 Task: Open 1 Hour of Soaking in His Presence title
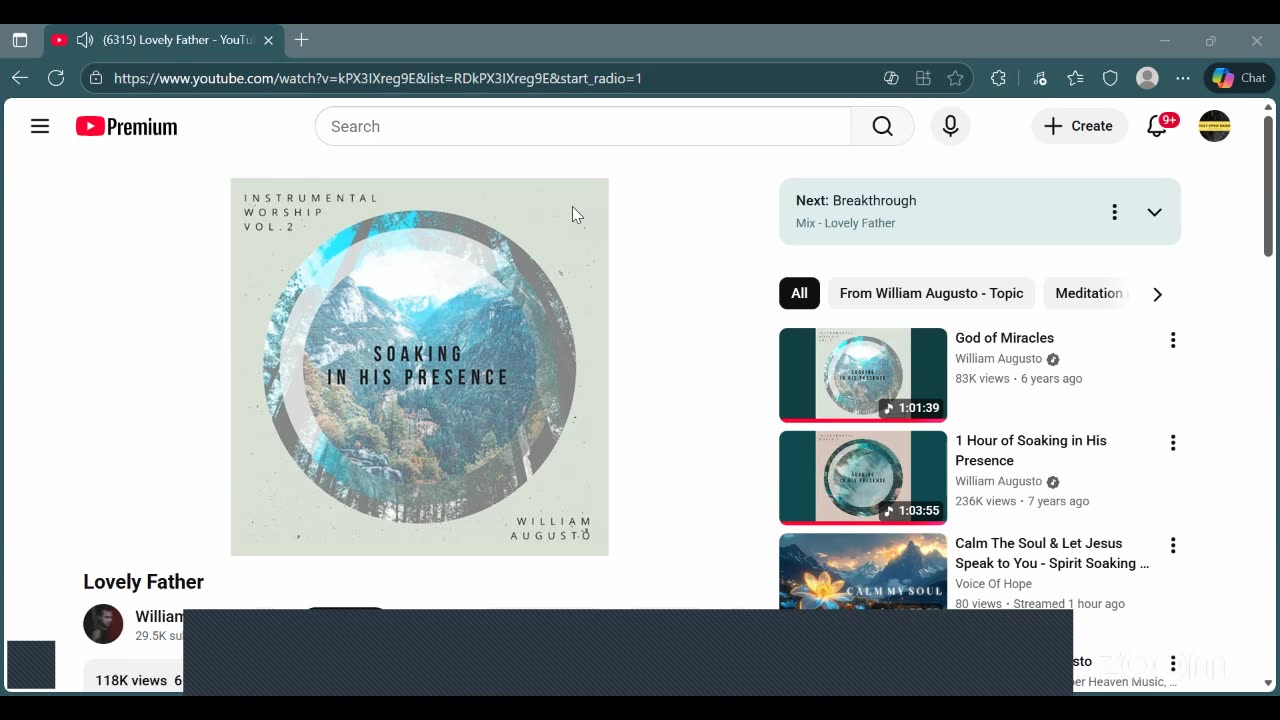pos(1031,450)
